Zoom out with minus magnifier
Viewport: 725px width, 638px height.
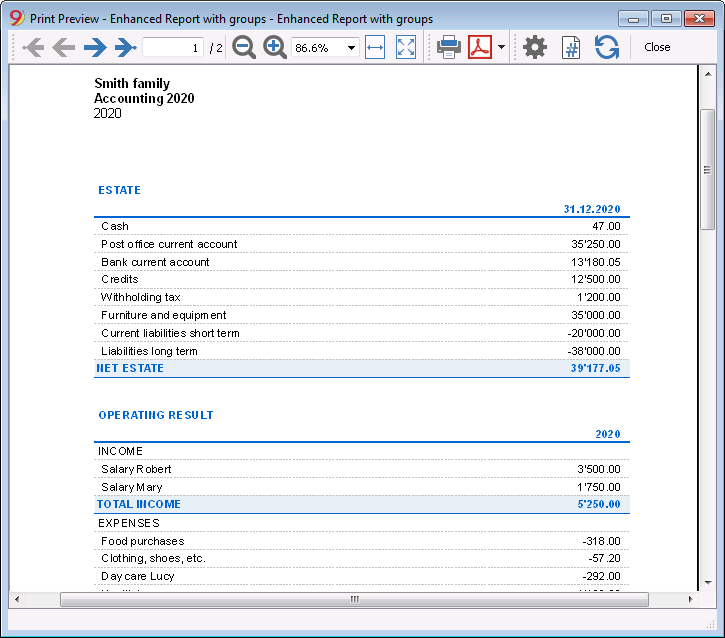244,47
